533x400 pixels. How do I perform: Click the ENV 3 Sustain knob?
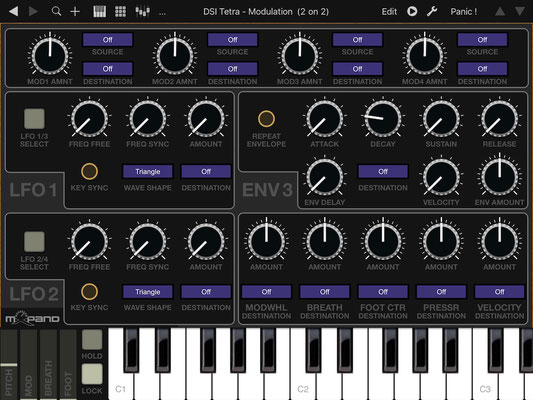click(x=441, y=119)
